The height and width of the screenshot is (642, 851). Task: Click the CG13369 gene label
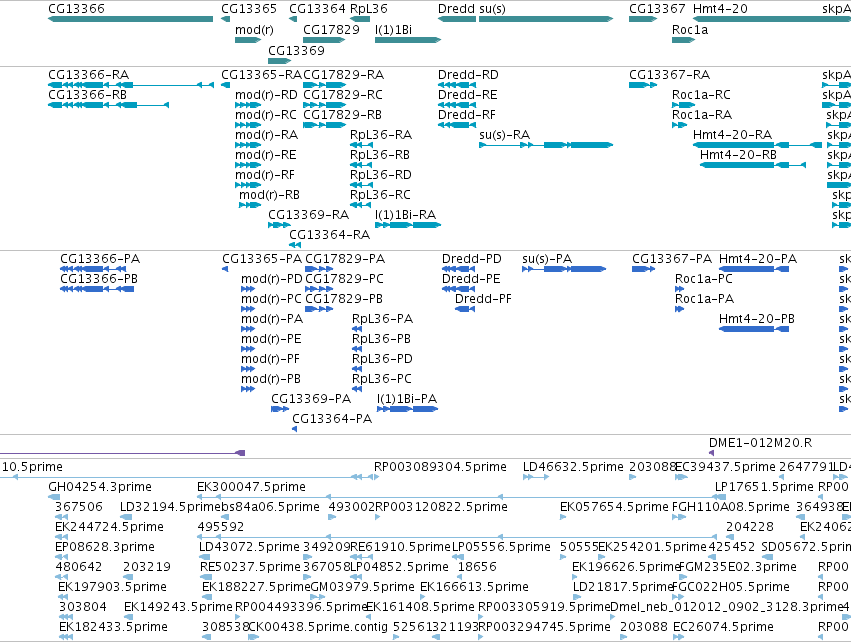296,50
